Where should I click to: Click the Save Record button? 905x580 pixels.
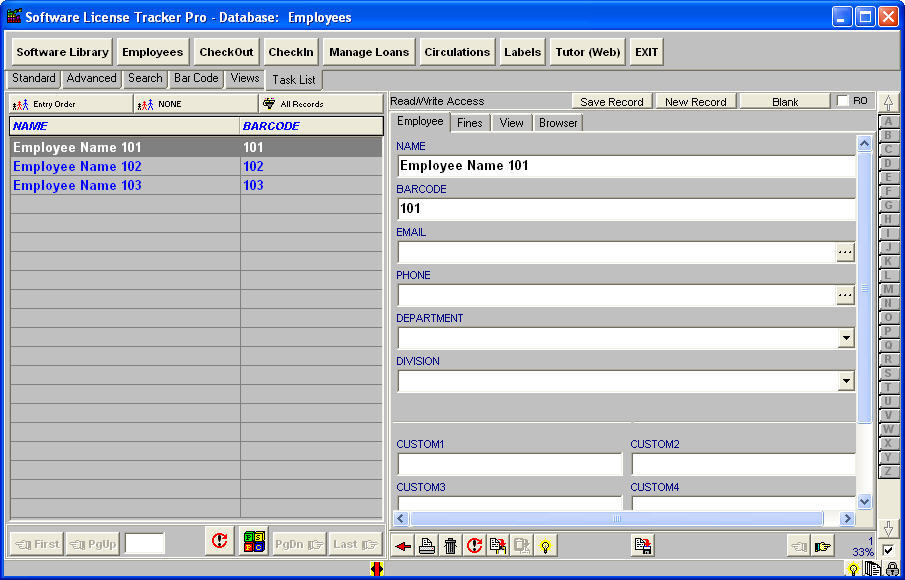pyautogui.click(x=612, y=102)
